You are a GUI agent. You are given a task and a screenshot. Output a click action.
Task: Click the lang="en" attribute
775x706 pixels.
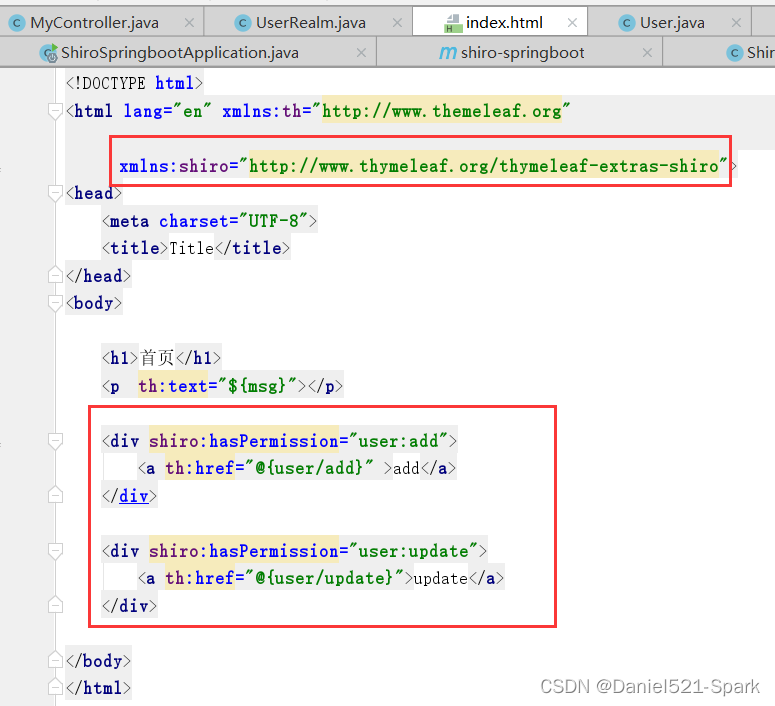[x=167, y=111]
